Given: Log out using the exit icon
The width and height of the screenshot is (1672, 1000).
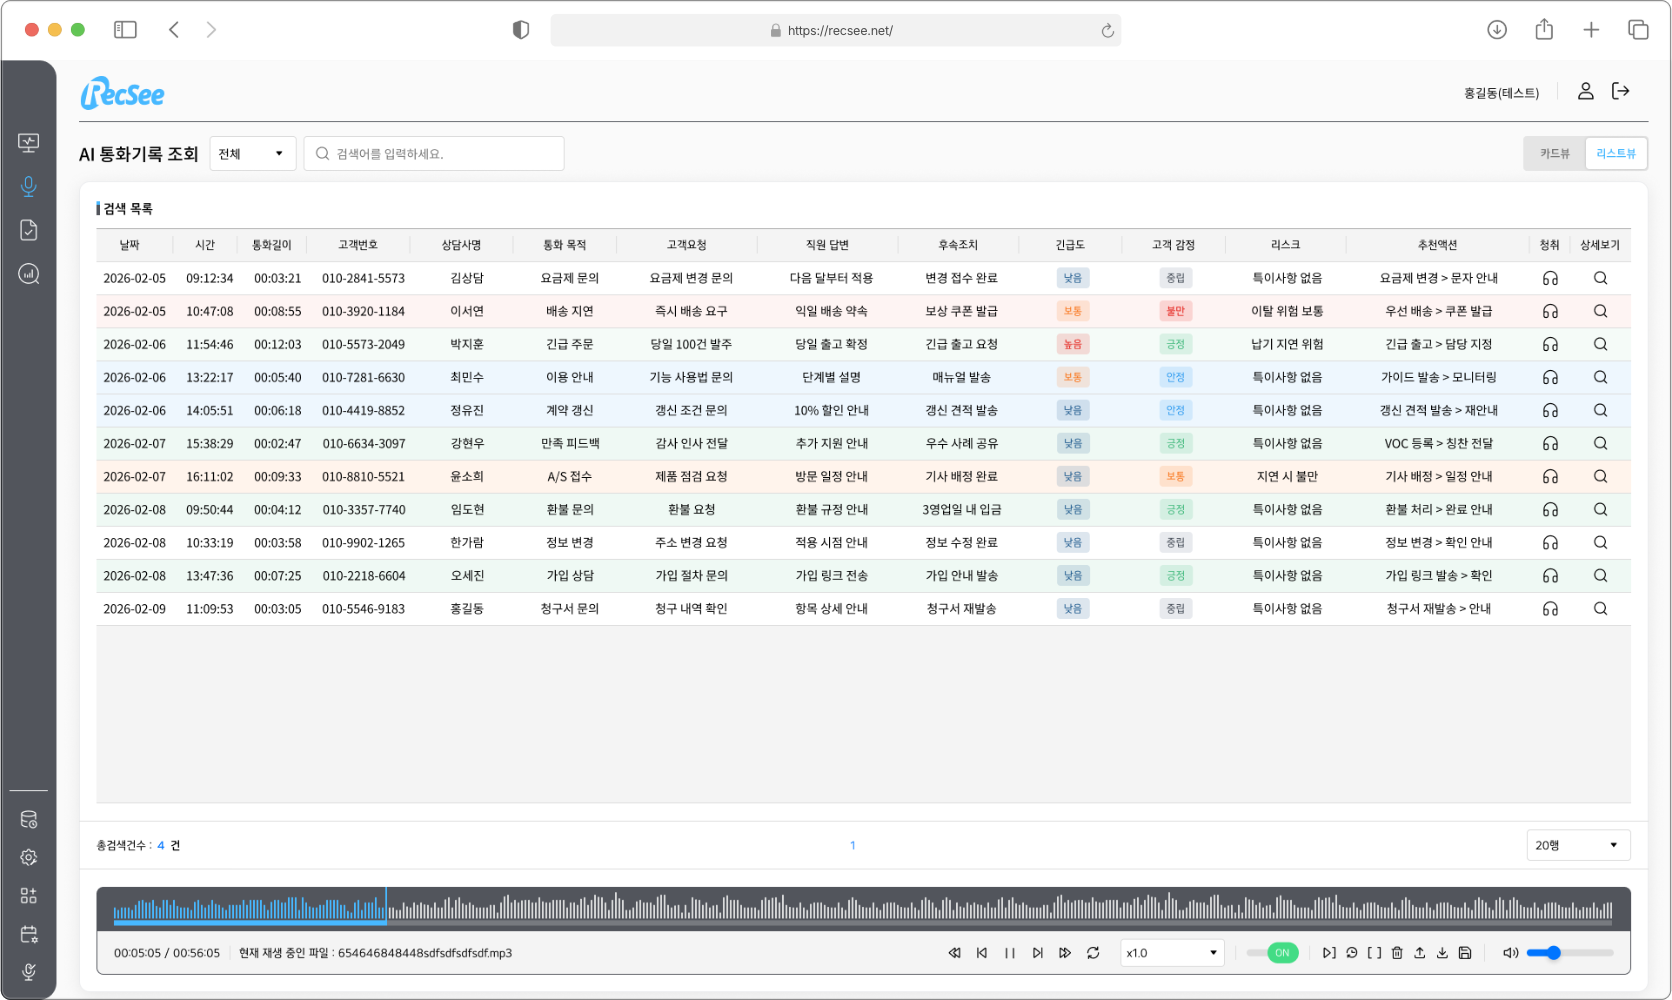Looking at the screenshot, I should (1621, 91).
